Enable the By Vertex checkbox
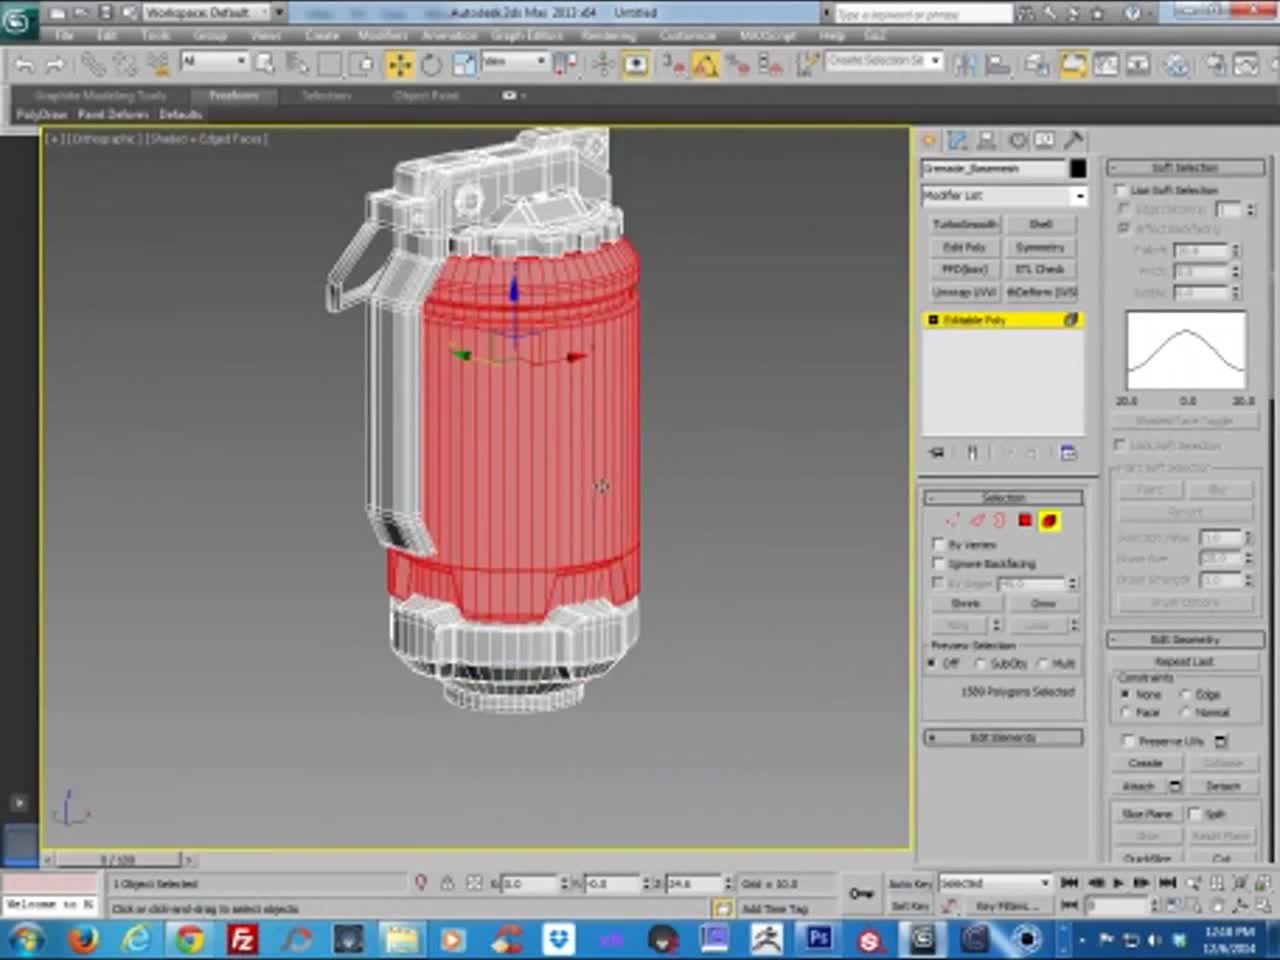Viewport: 1280px width, 960px height. pos(938,545)
